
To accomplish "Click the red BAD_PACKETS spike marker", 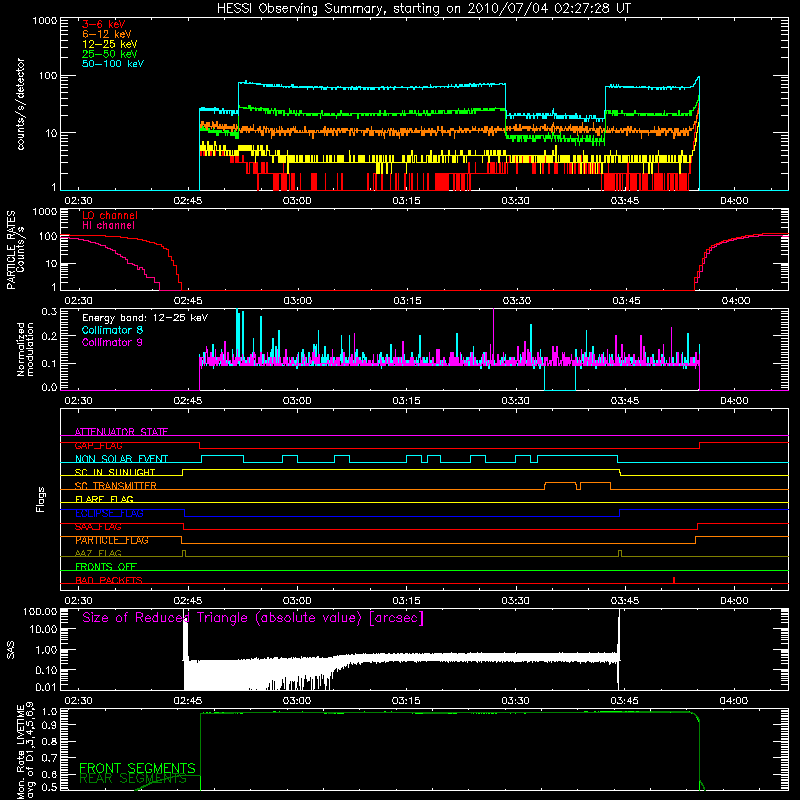I will pyautogui.click(x=674, y=580).
